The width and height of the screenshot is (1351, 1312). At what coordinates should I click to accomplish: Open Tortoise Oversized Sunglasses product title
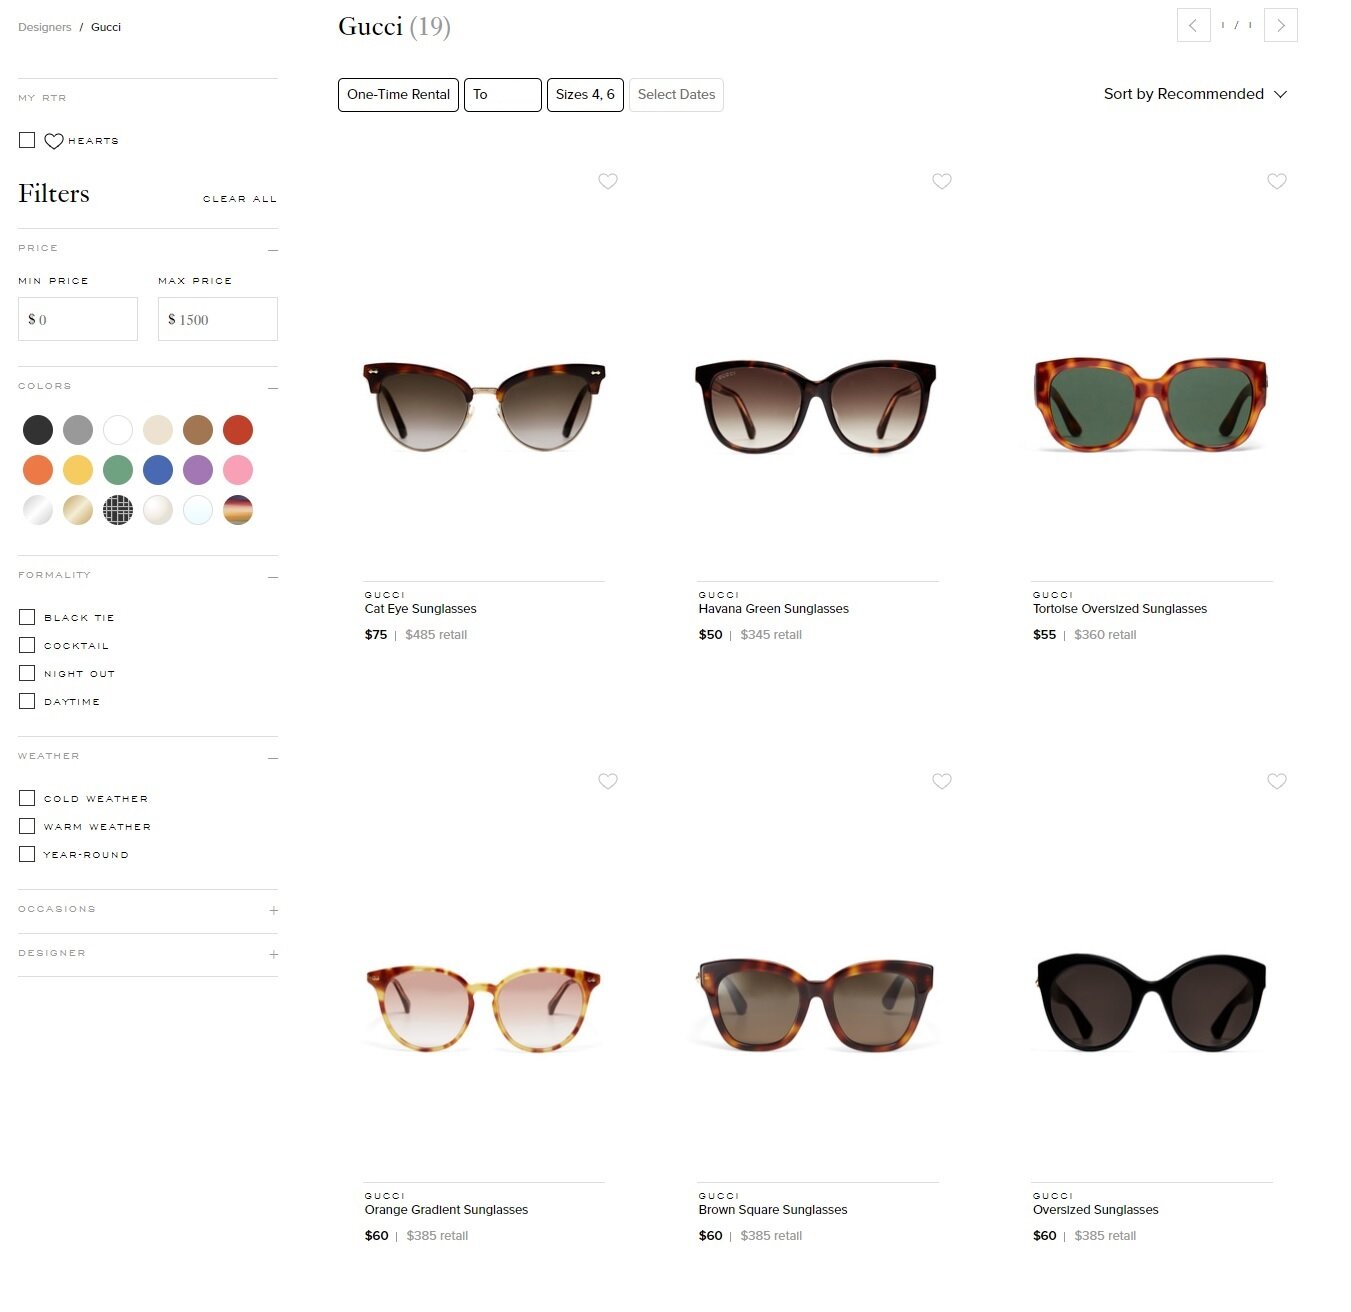pos(1120,609)
